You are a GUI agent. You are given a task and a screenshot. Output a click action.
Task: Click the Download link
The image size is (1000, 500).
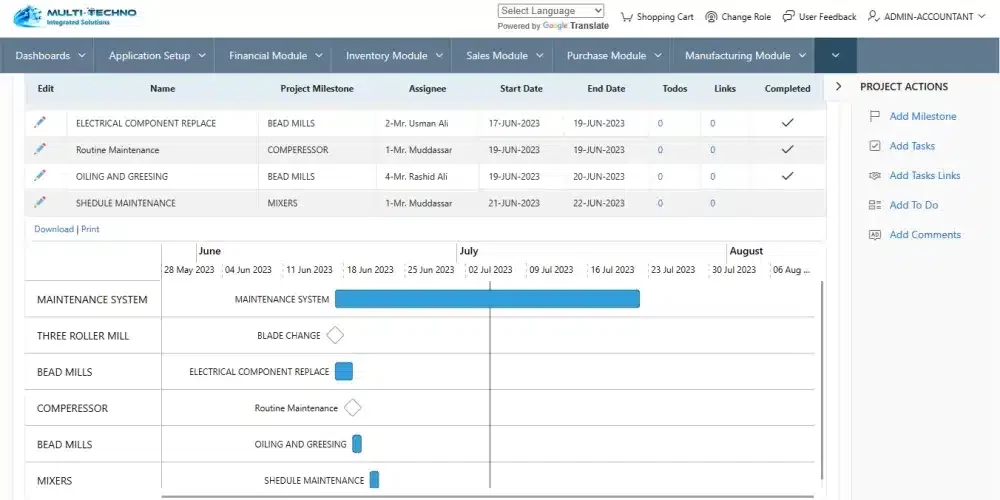click(54, 229)
